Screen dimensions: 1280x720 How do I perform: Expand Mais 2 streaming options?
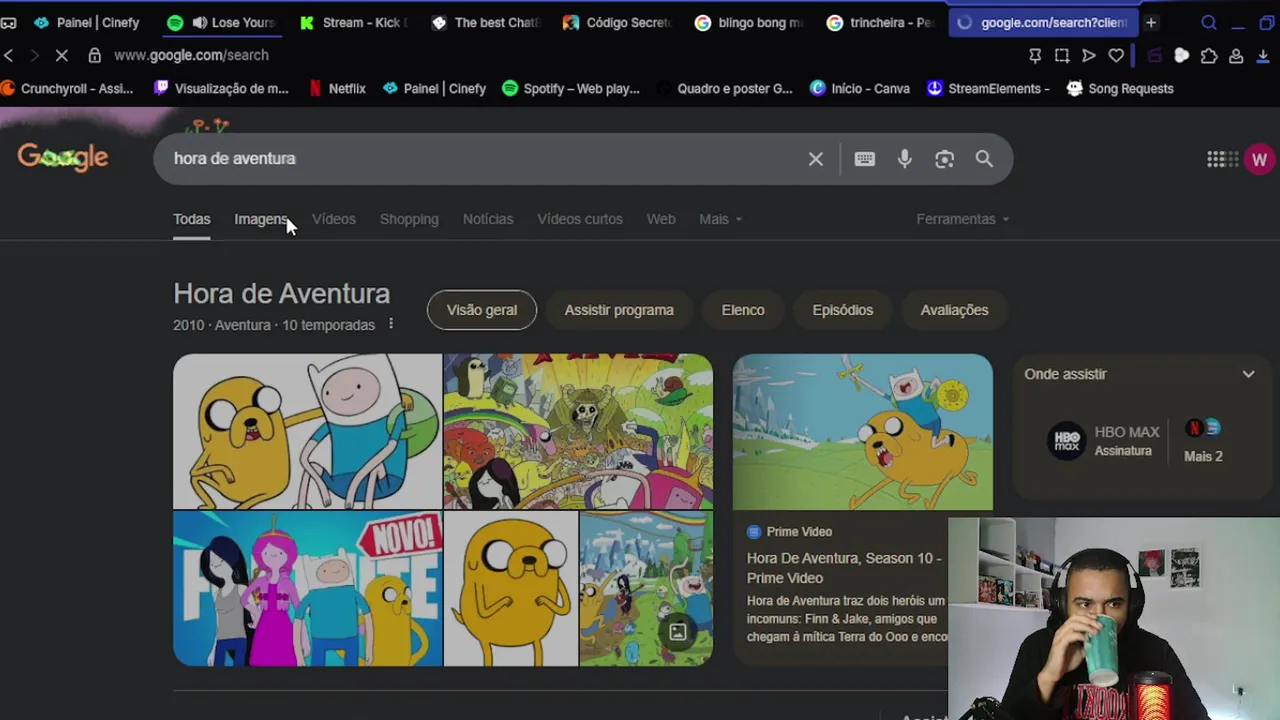tap(1203, 442)
